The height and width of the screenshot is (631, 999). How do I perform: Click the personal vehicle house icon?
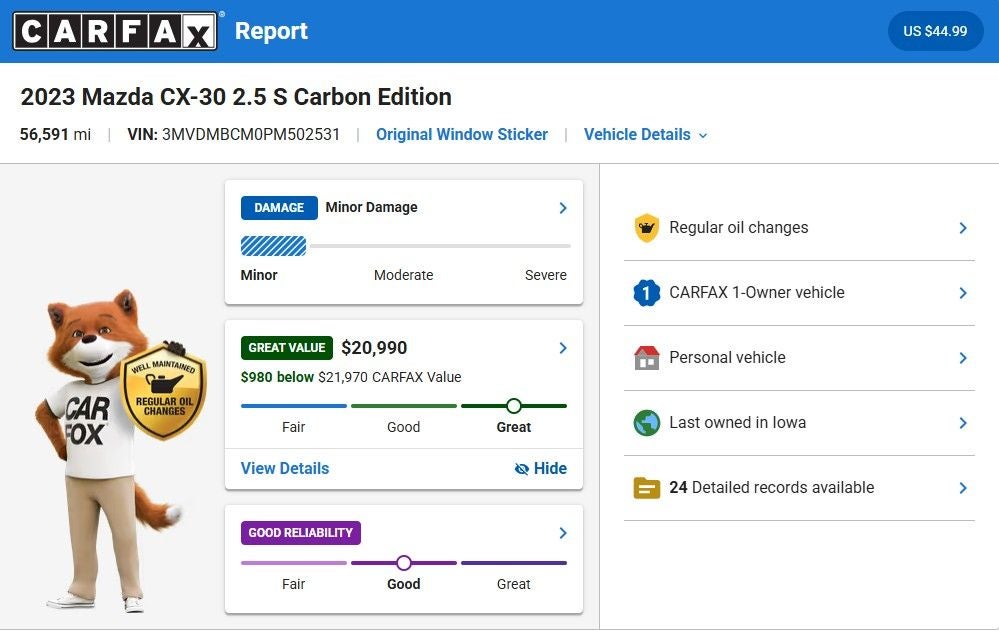coord(647,358)
